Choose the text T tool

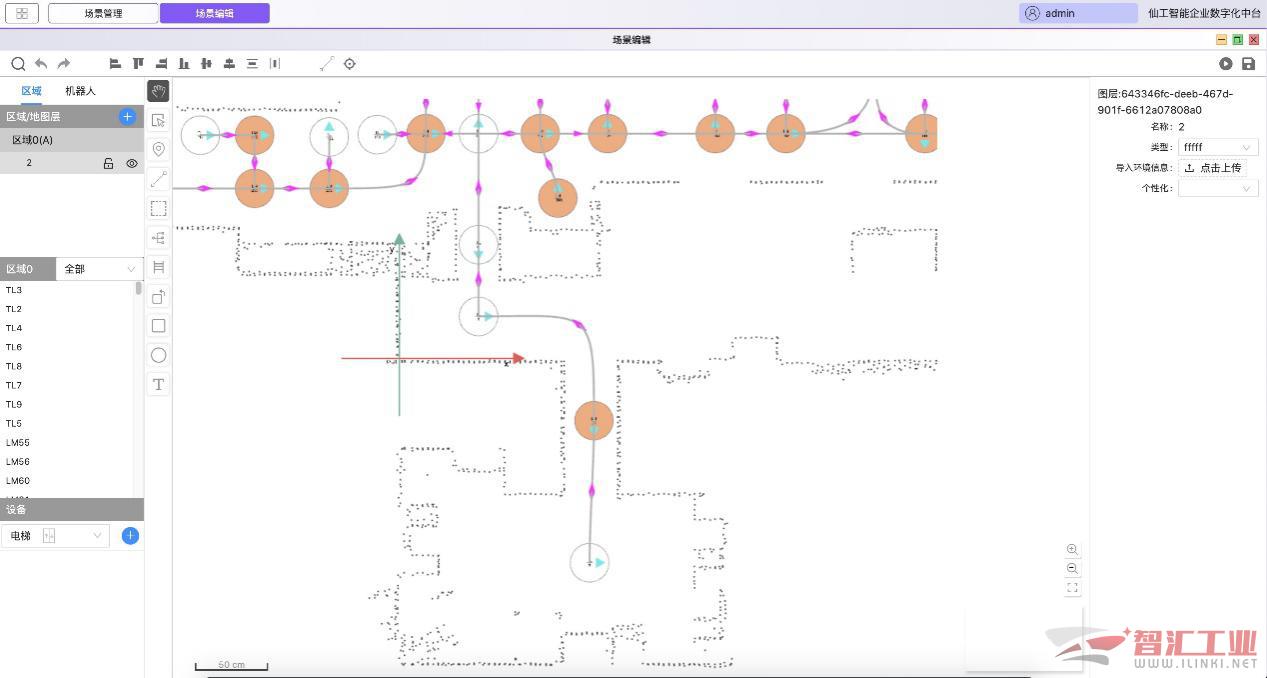158,384
